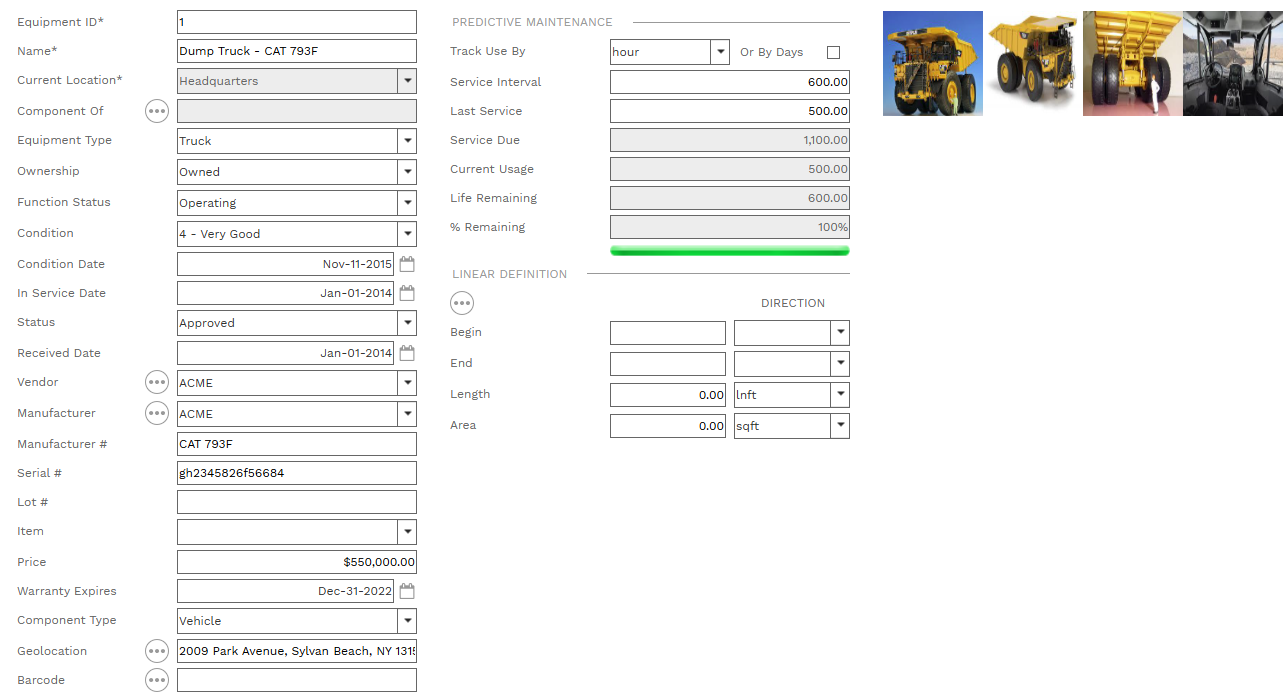This screenshot has width=1288, height=696.
Task: Open the Linear Definition ellipsis button
Action: point(462,303)
